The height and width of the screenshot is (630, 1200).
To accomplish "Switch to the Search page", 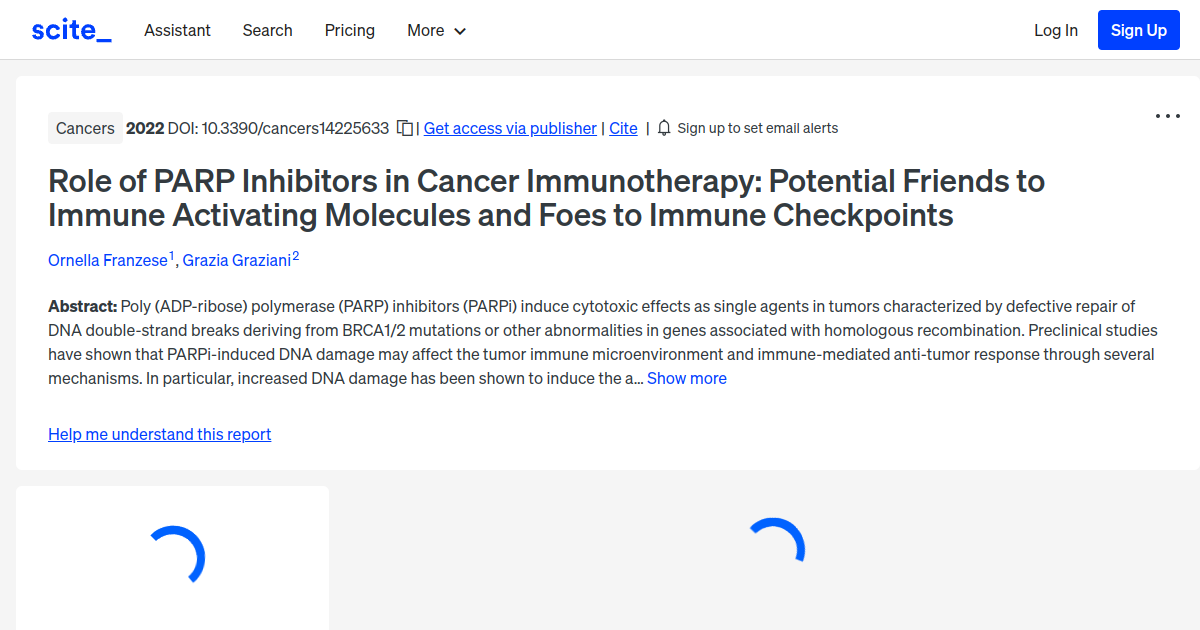I will click(x=267, y=30).
